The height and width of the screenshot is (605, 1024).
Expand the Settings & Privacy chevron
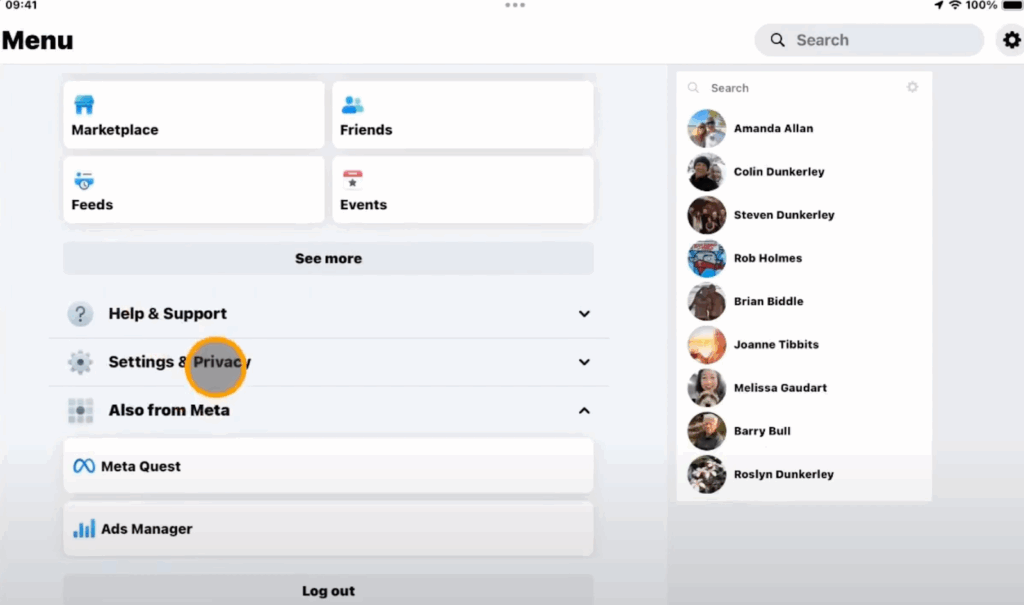click(584, 362)
